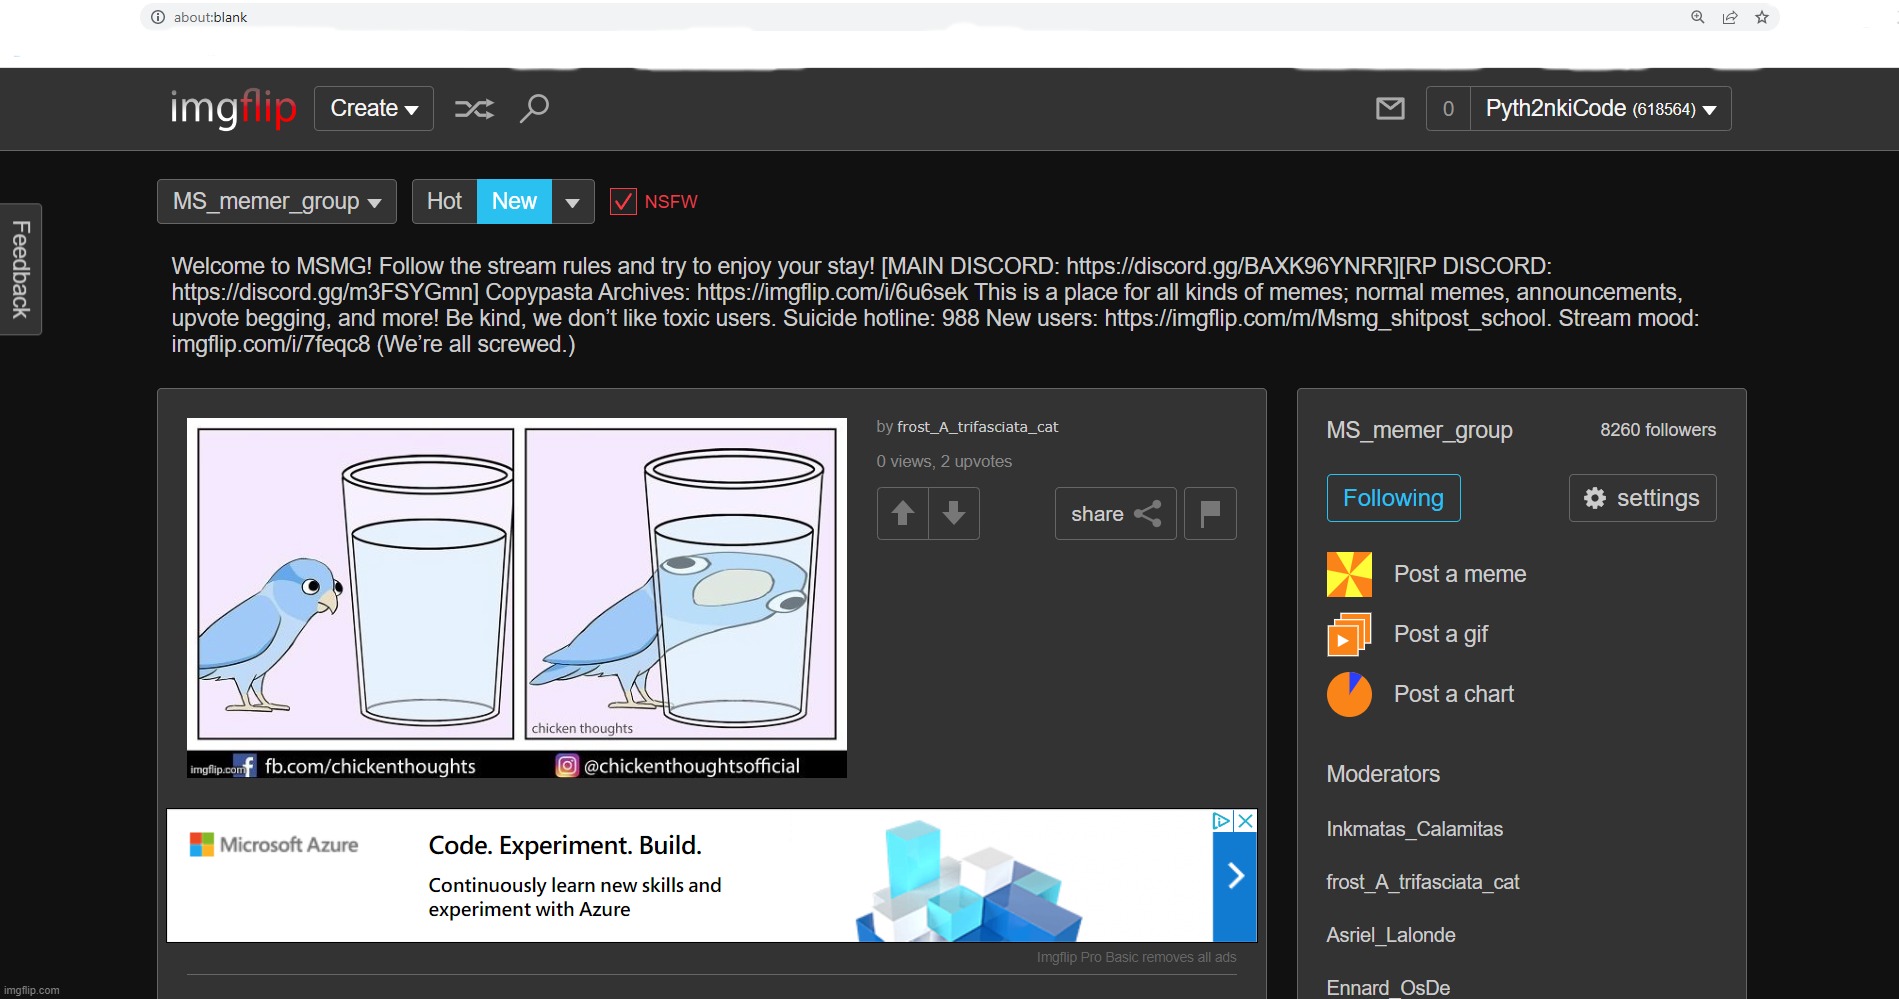The height and width of the screenshot is (999, 1899).
Task: Click the ad's blue next arrow
Action: tap(1235, 876)
